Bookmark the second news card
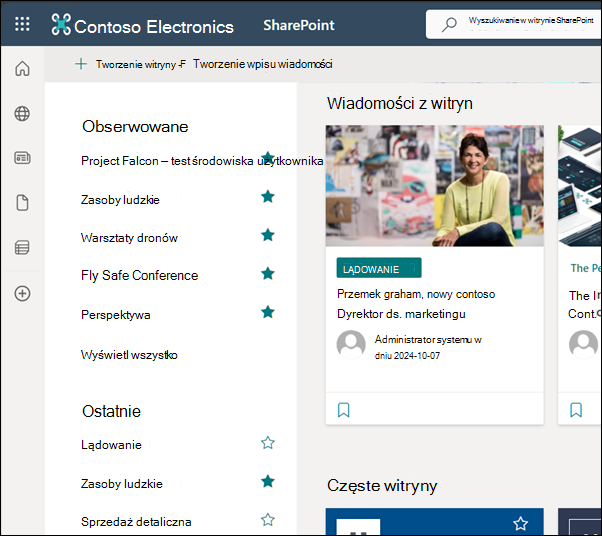This screenshot has height=536, width=602. point(576,410)
